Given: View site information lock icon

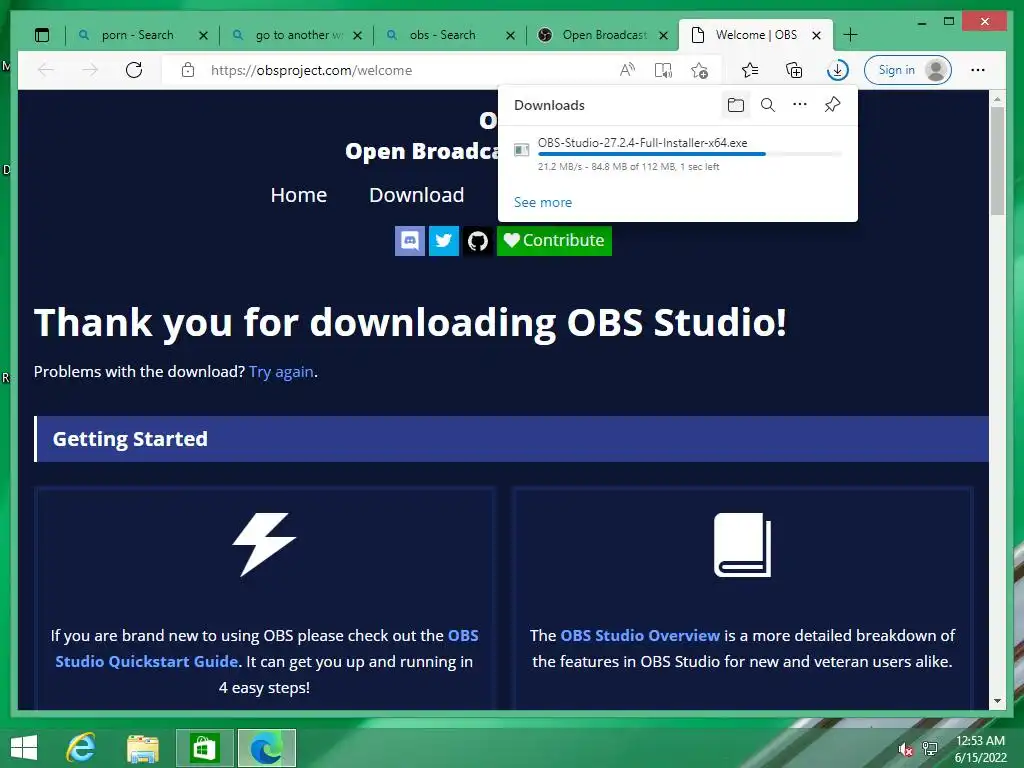Looking at the screenshot, I should [x=188, y=70].
